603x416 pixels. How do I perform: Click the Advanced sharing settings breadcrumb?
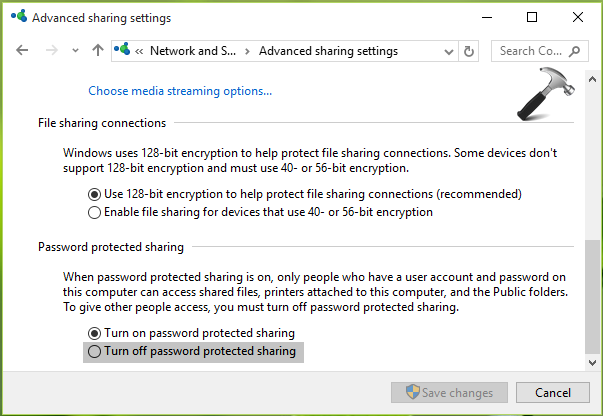coord(328,51)
